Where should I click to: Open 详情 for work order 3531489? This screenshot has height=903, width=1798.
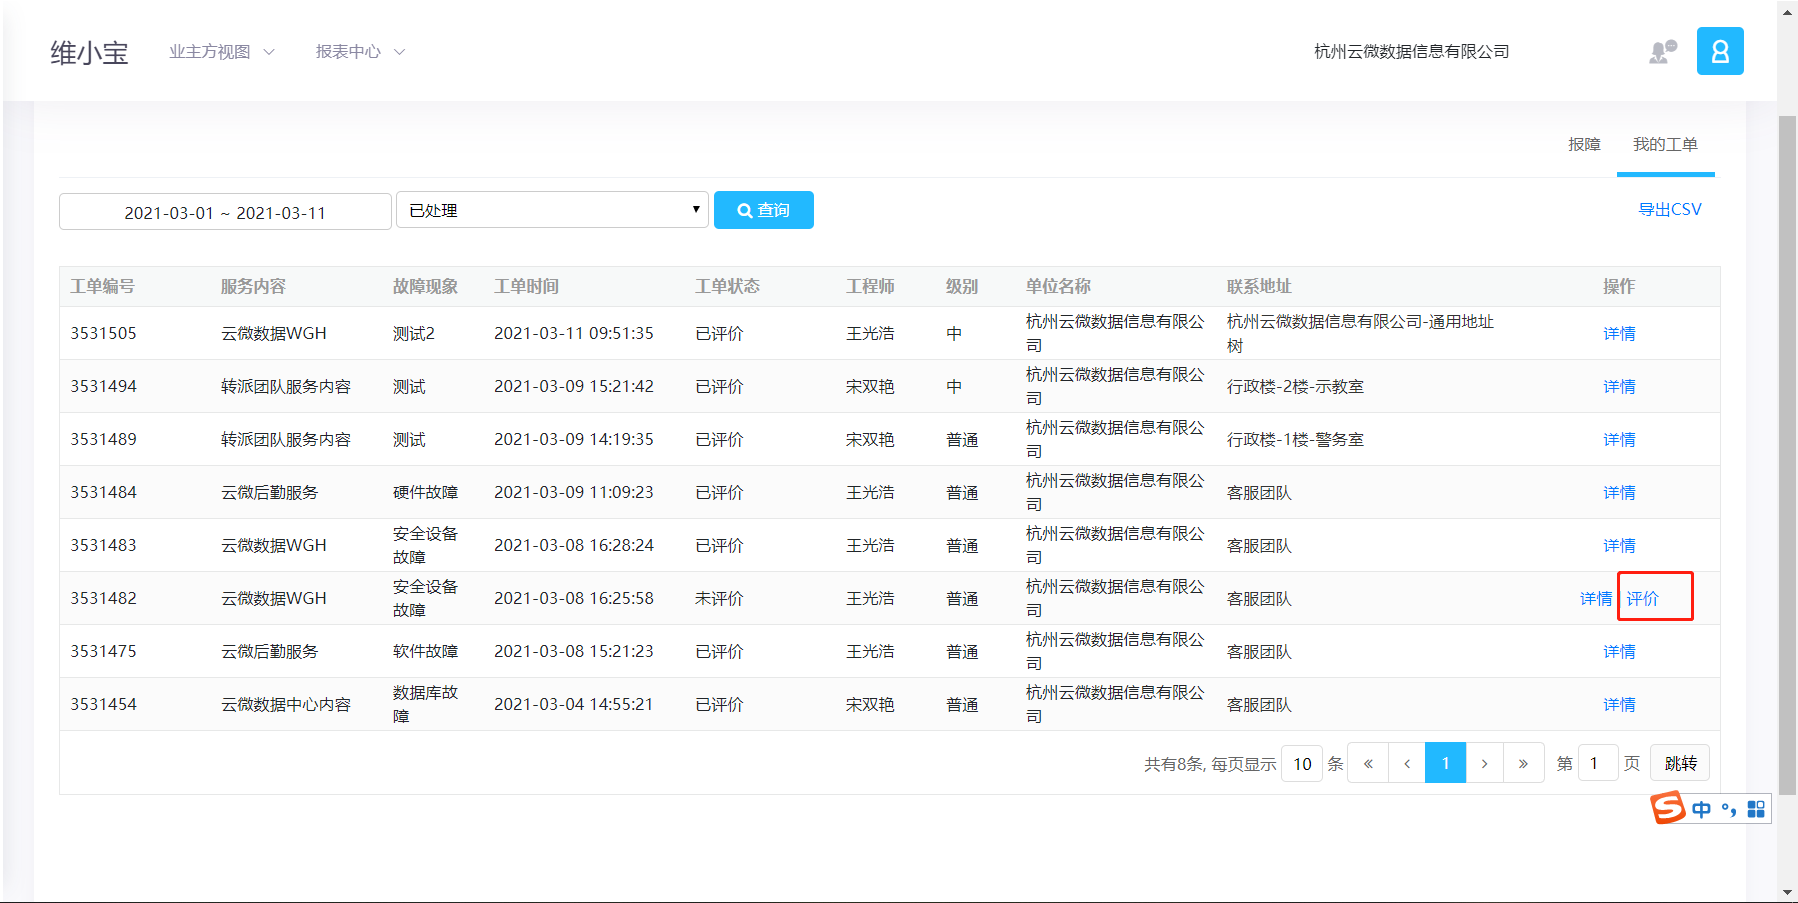[1619, 439]
